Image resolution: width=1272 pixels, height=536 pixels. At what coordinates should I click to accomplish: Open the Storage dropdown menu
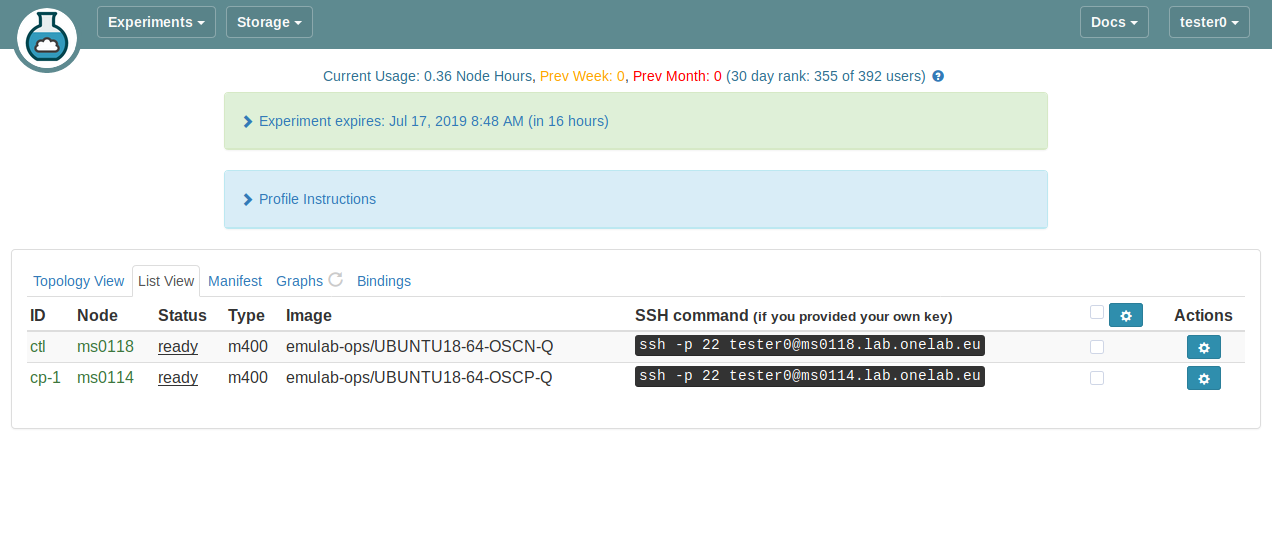(x=269, y=22)
